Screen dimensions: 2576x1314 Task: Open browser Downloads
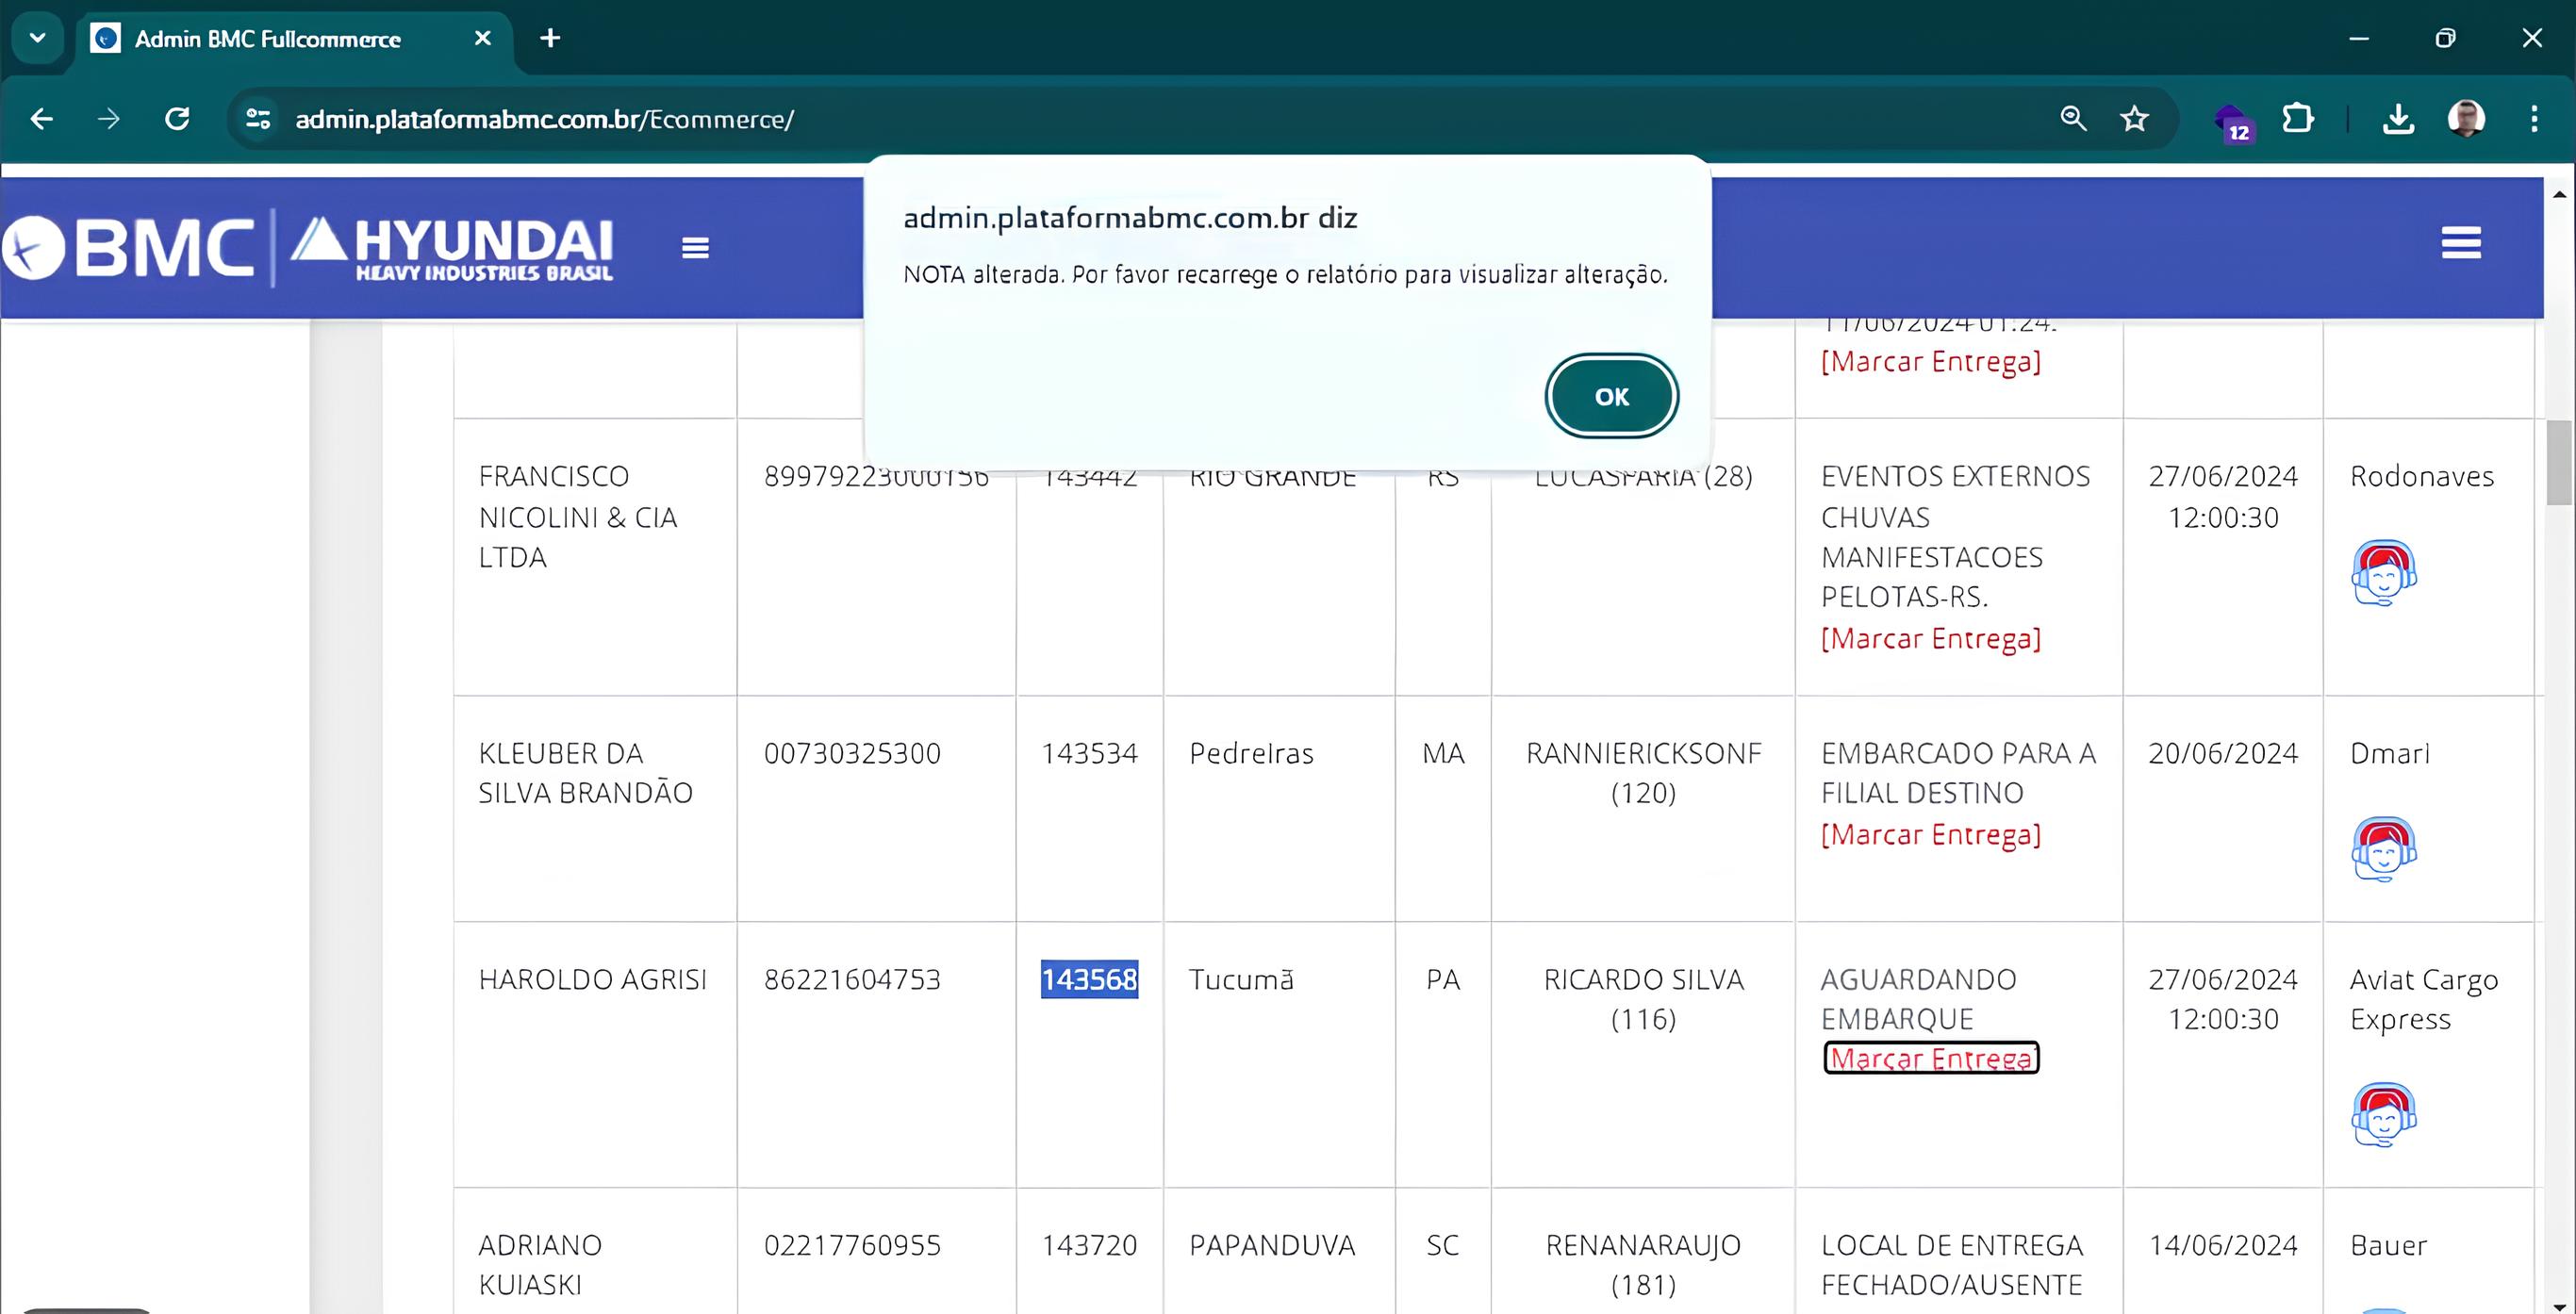(x=2398, y=119)
